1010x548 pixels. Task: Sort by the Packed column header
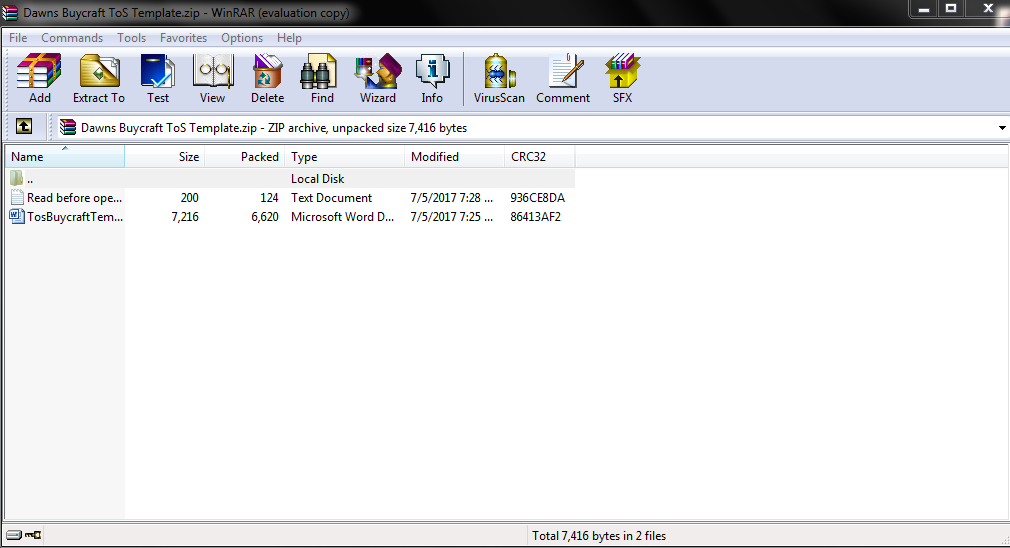pos(245,156)
